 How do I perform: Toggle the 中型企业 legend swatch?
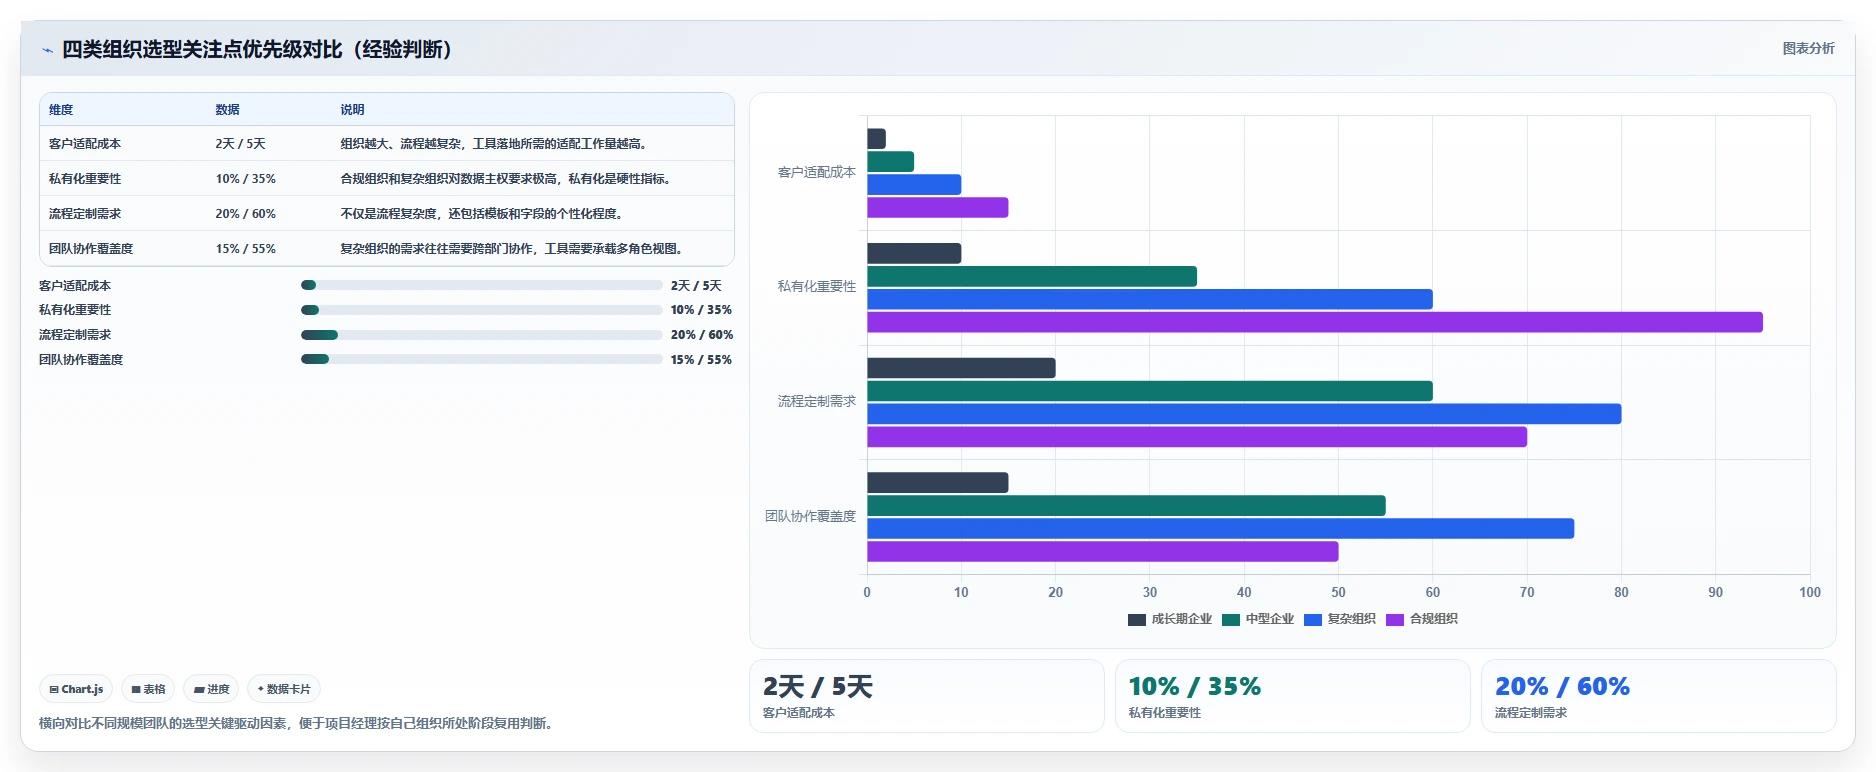pos(1231,619)
